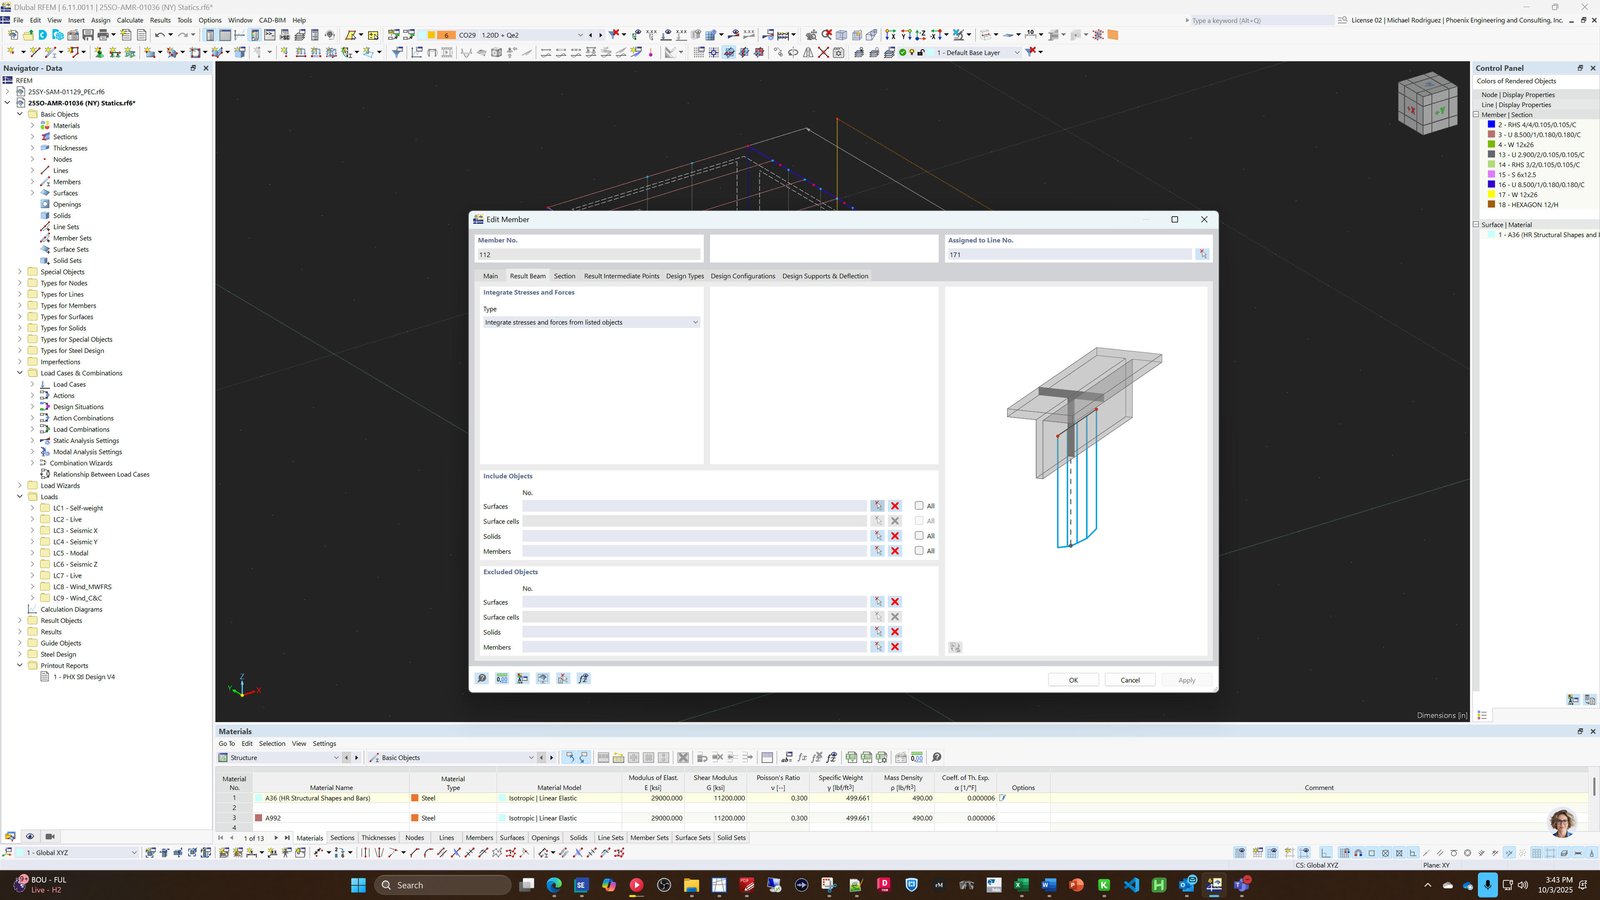Click the delete row icon in Materials toolbar

click(683, 757)
